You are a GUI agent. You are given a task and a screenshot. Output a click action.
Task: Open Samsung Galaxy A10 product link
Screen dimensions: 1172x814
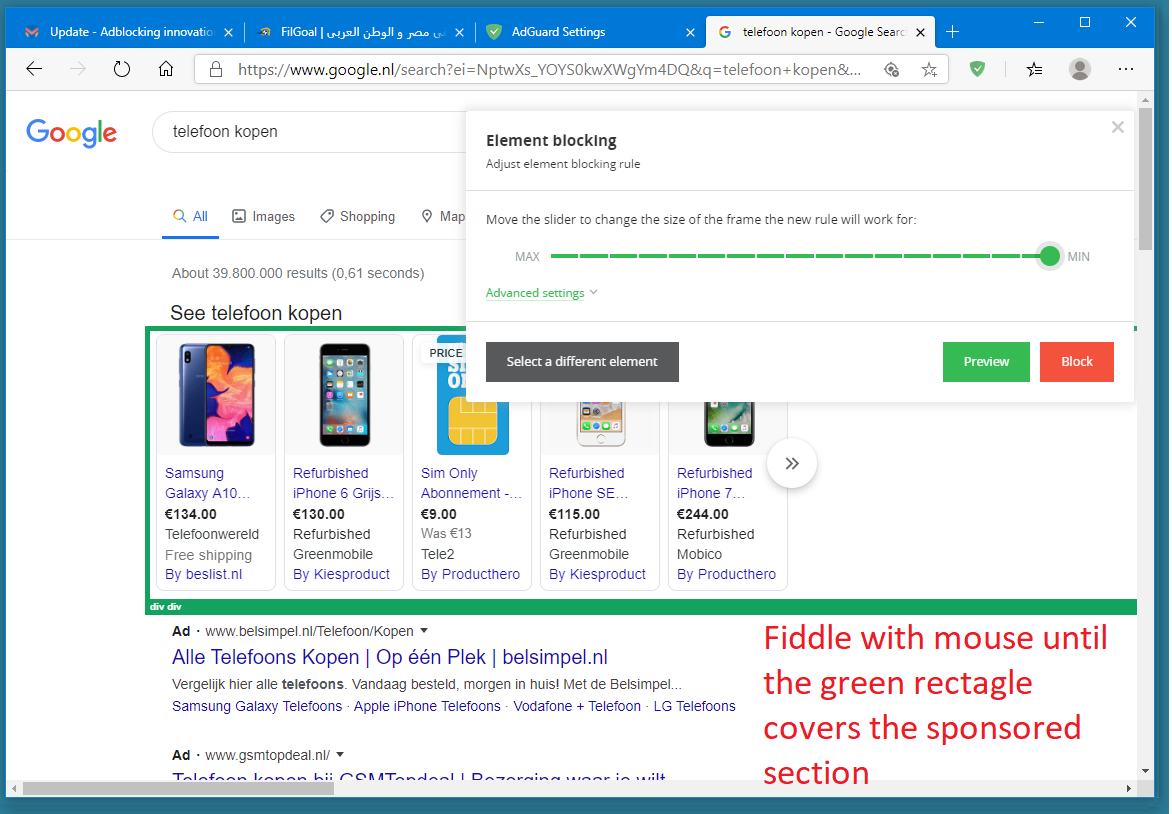click(208, 484)
